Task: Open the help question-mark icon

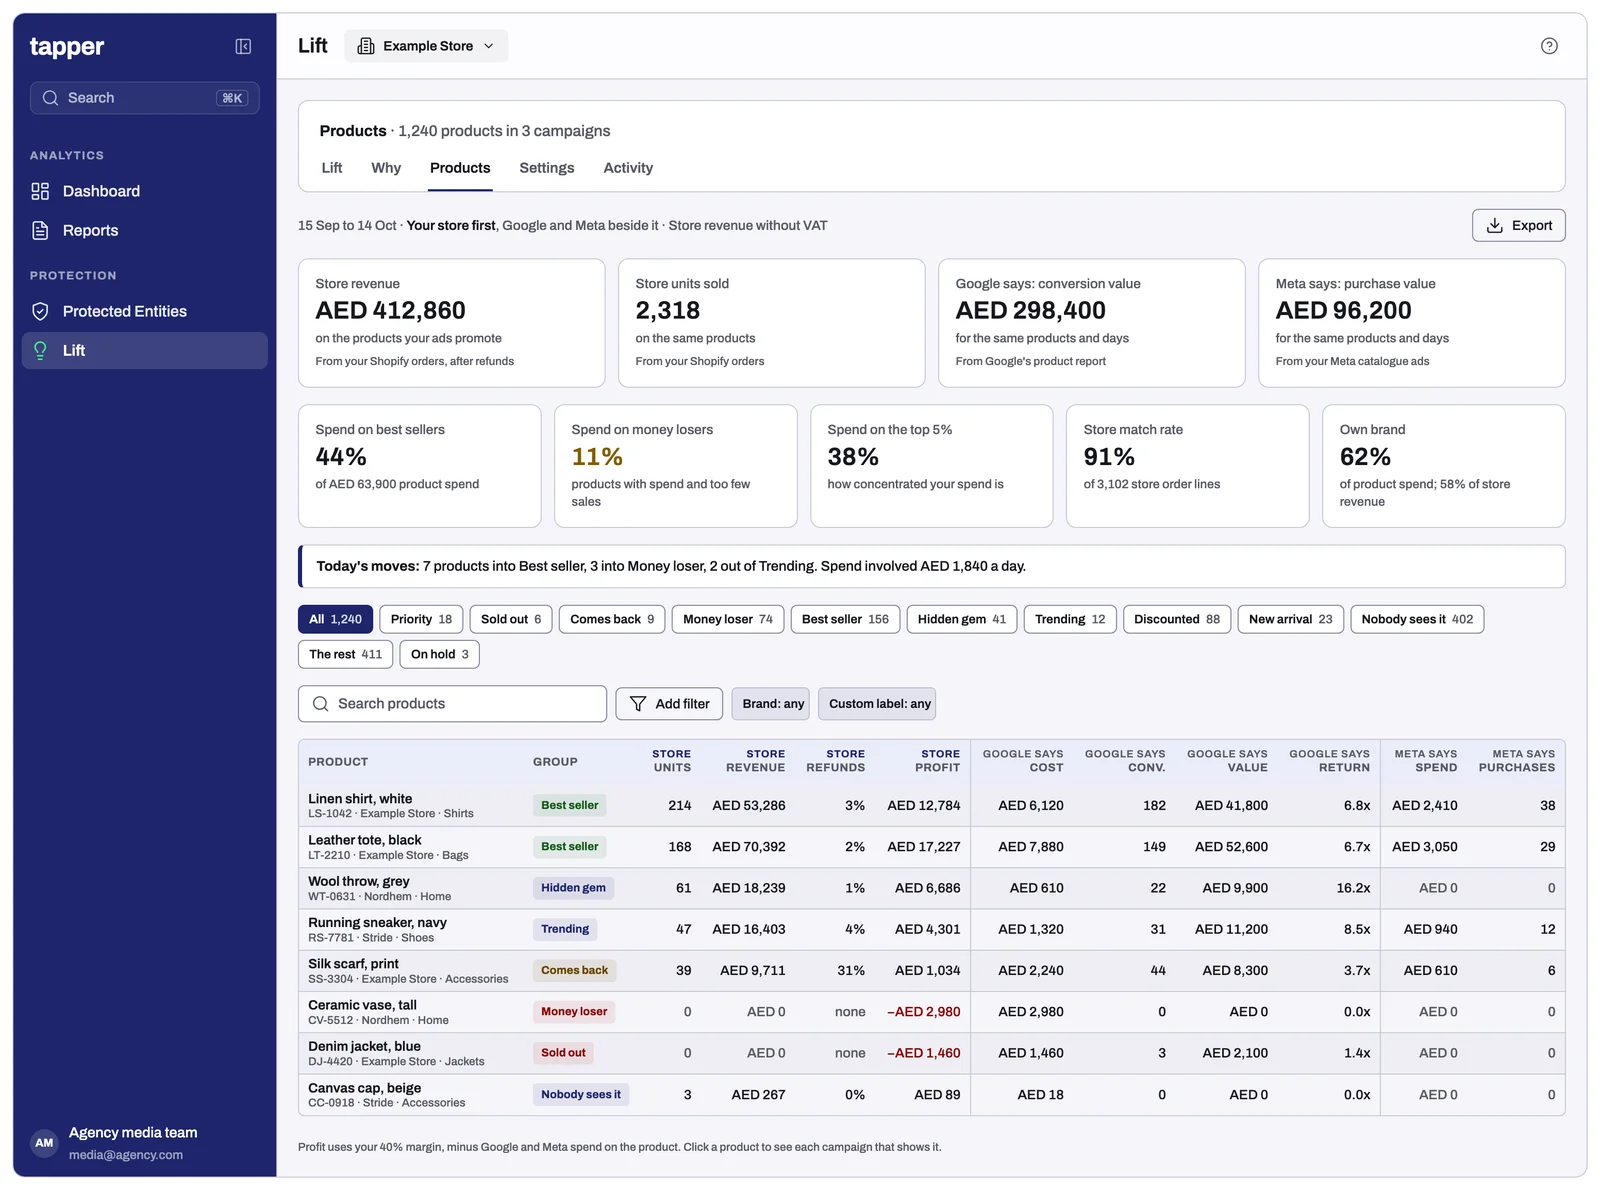Action: pos(1549,46)
